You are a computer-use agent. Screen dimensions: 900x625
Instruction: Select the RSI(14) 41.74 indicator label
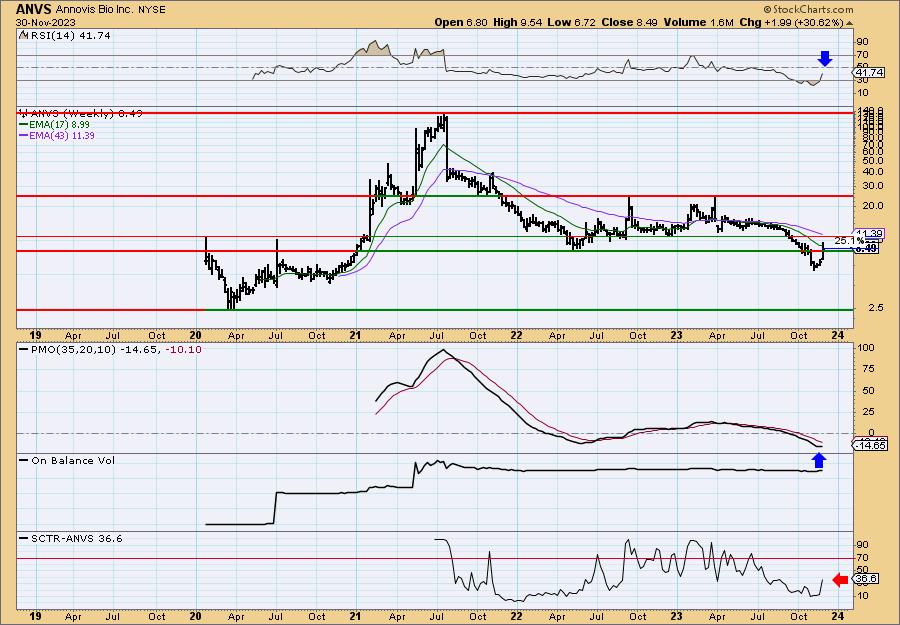69,35
